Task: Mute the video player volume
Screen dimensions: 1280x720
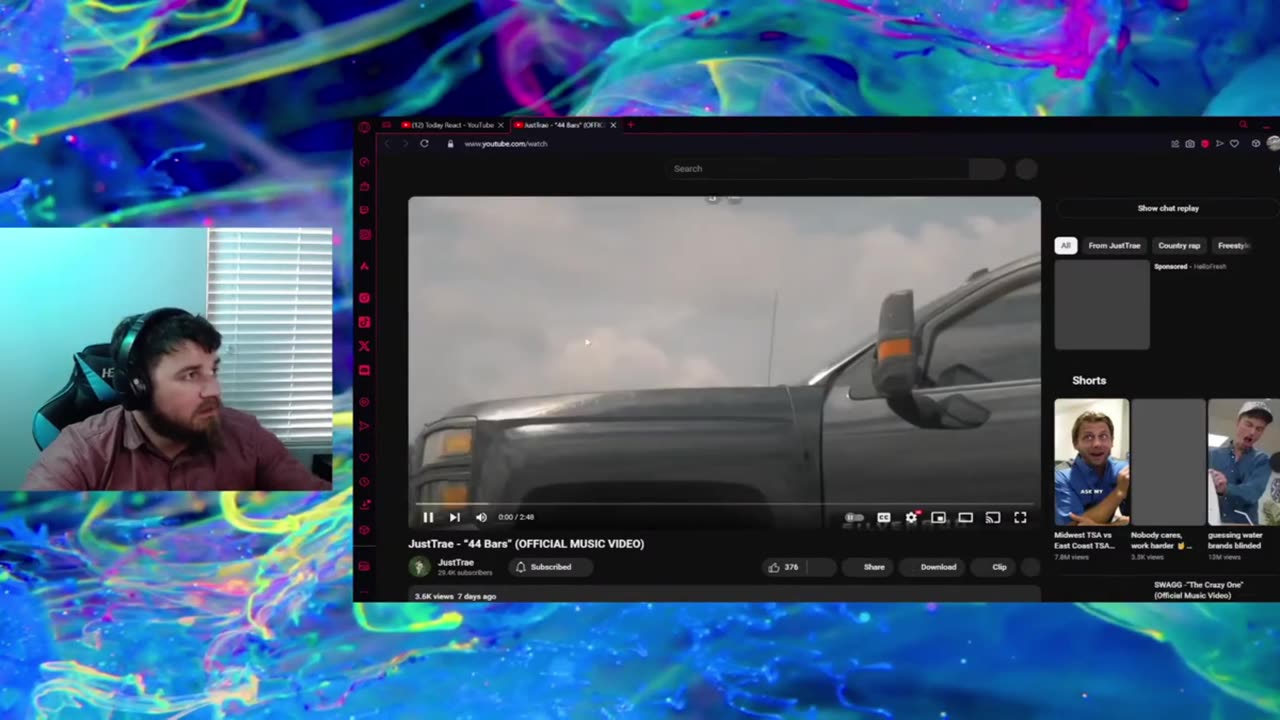Action: click(x=481, y=517)
